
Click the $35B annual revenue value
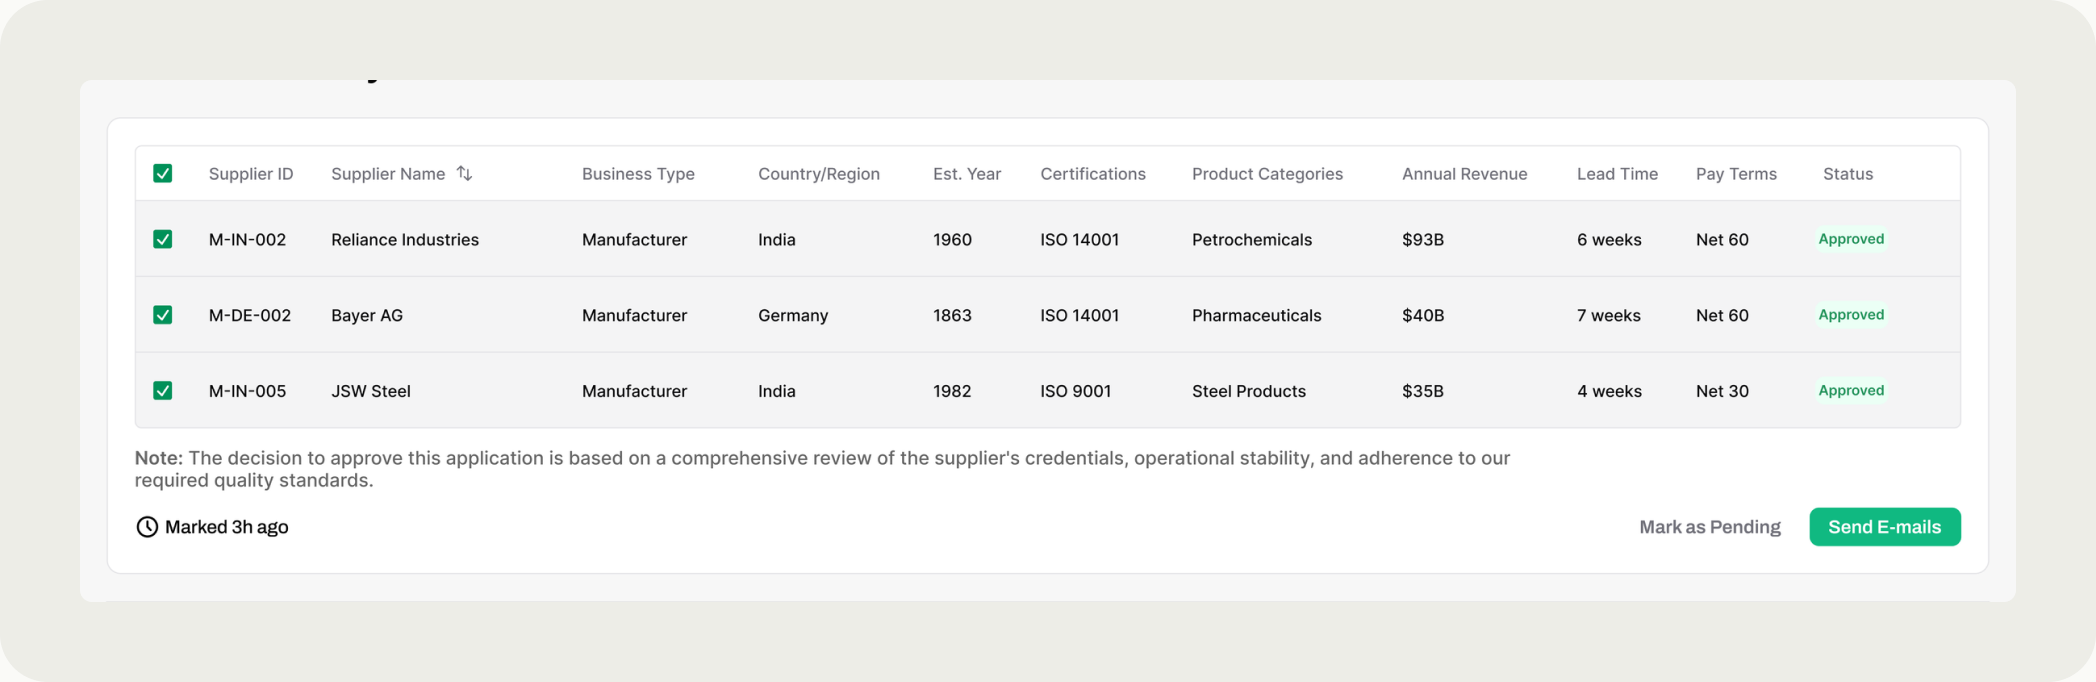pyautogui.click(x=1423, y=391)
